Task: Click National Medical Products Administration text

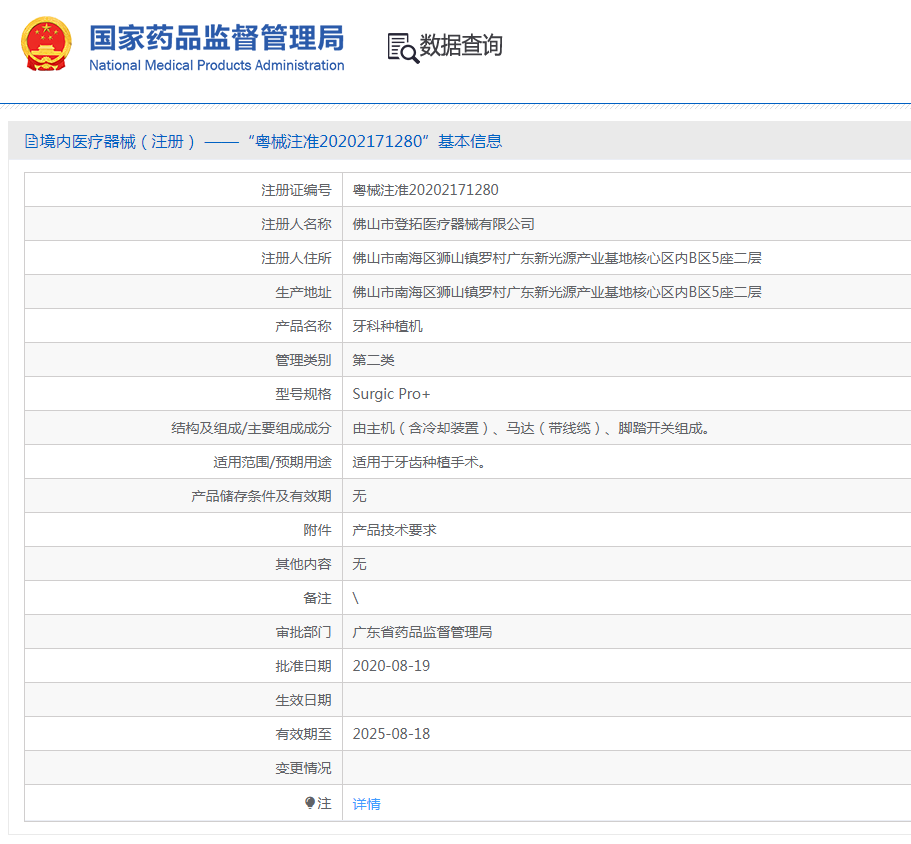Action: (217, 66)
